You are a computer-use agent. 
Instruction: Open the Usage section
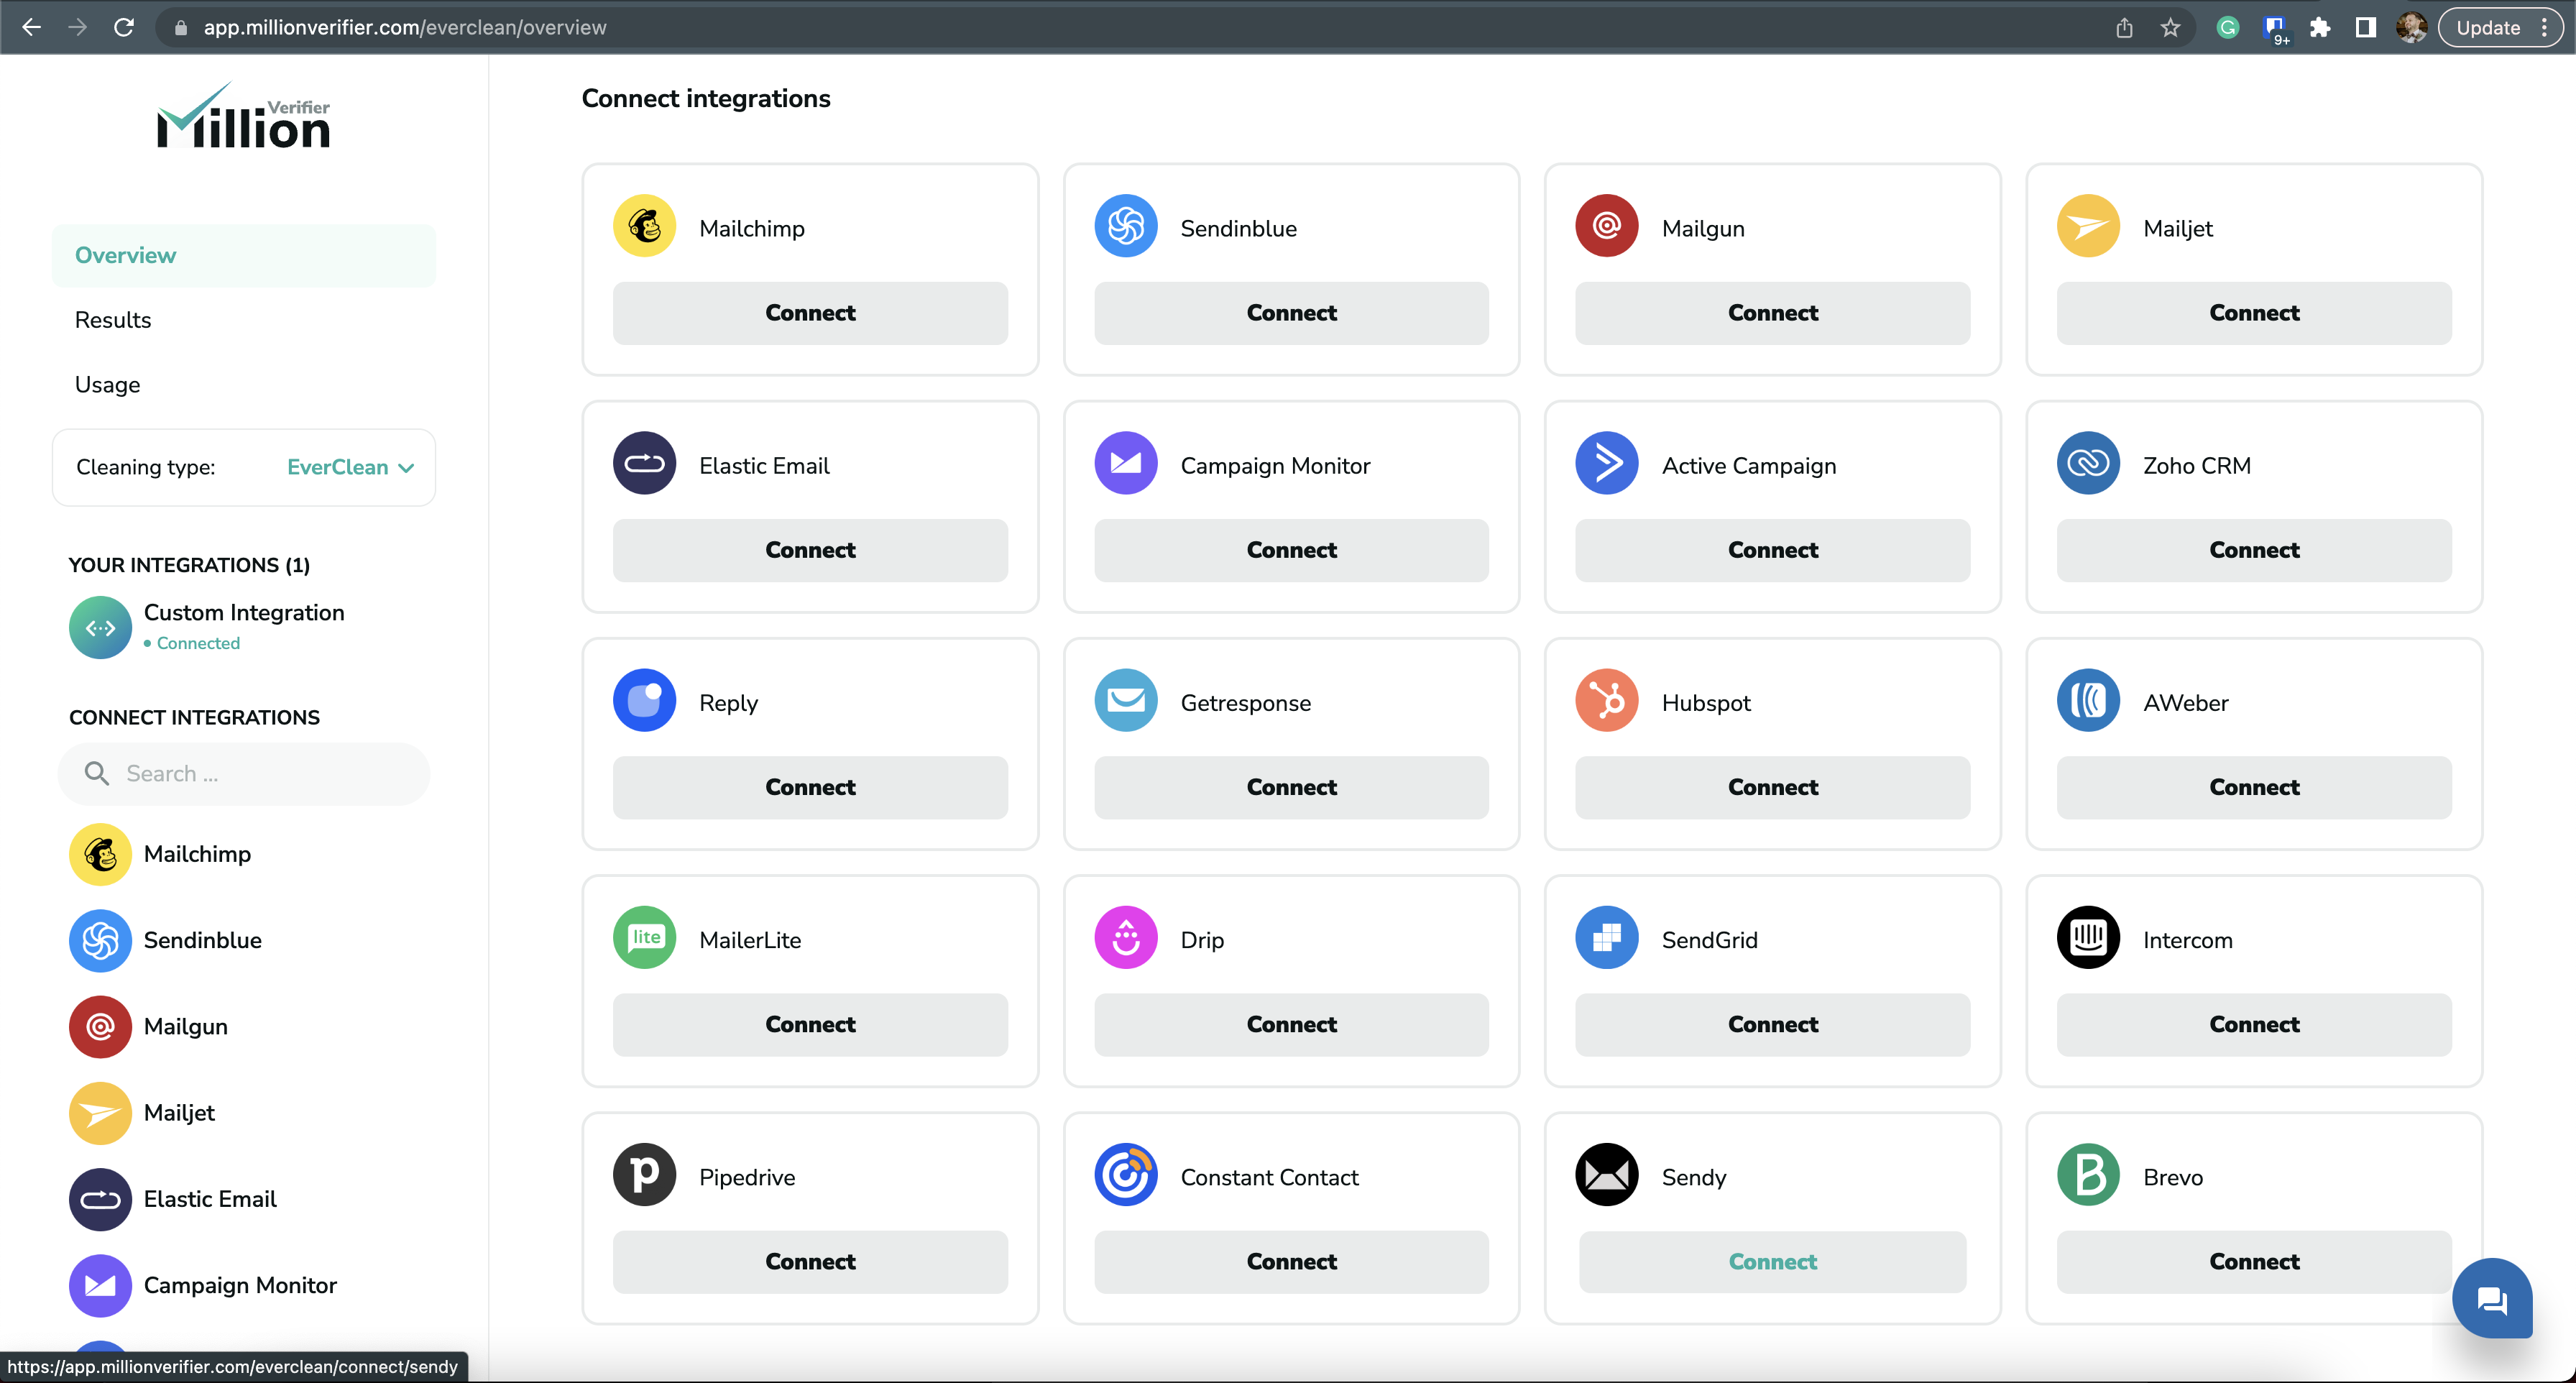tap(107, 384)
